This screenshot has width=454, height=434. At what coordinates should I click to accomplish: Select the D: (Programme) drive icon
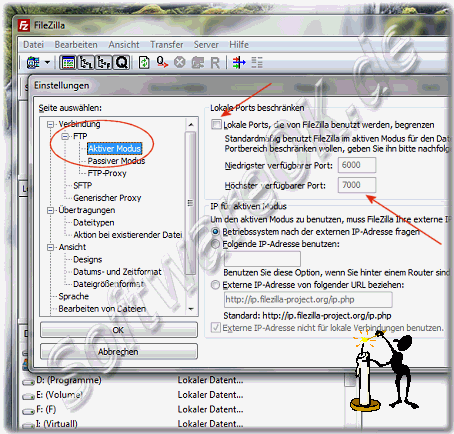click(28, 381)
